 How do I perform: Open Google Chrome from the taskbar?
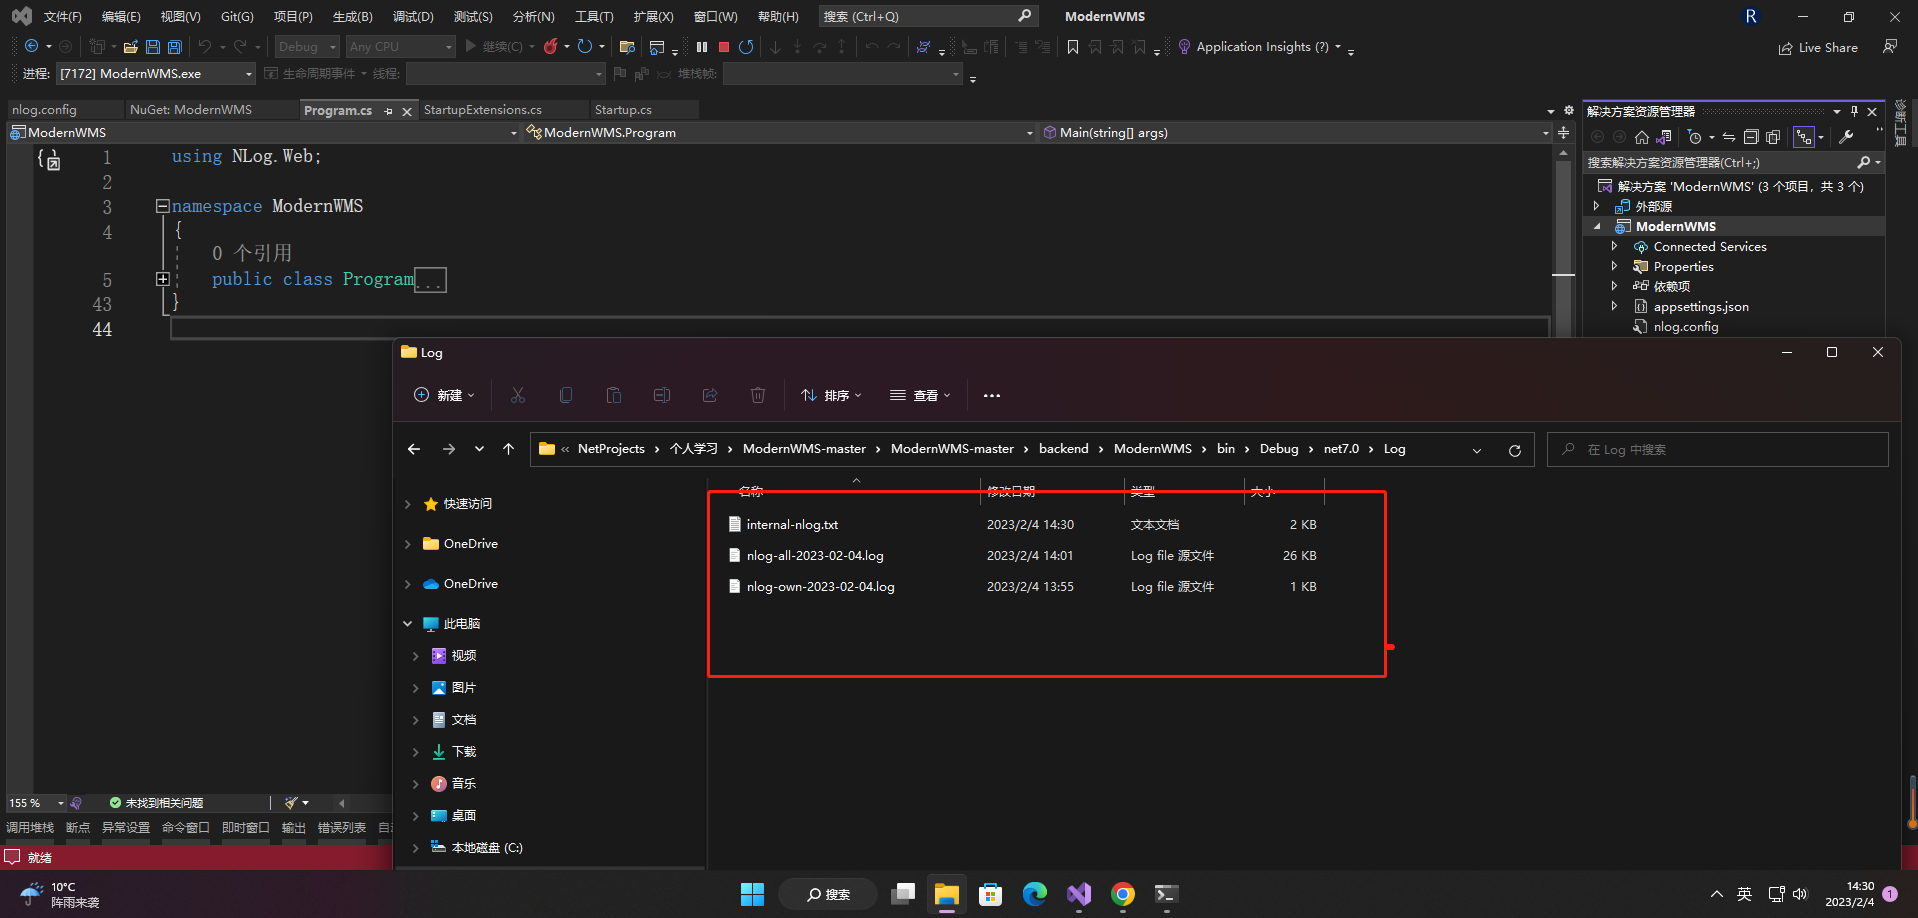click(1123, 894)
